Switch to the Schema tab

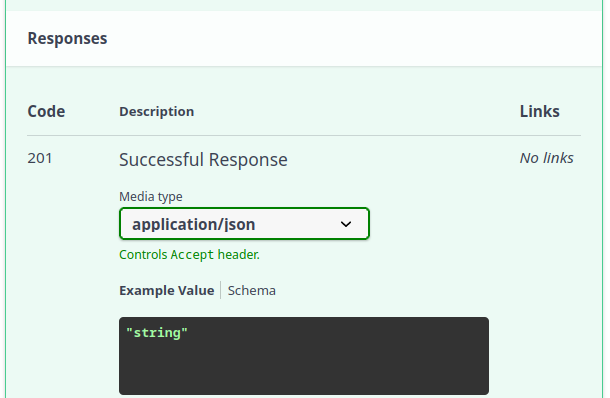click(x=251, y=291)
